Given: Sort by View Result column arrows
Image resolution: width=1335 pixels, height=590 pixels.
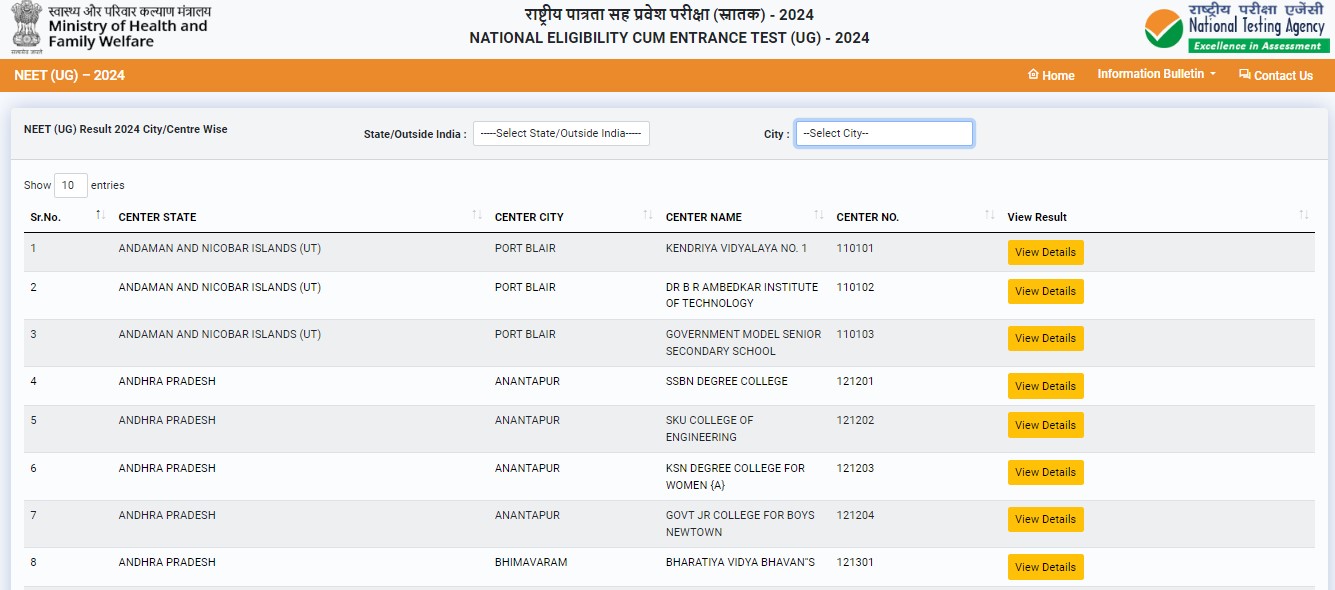Looking at the screenshot, I should [x=1303, y=216].
